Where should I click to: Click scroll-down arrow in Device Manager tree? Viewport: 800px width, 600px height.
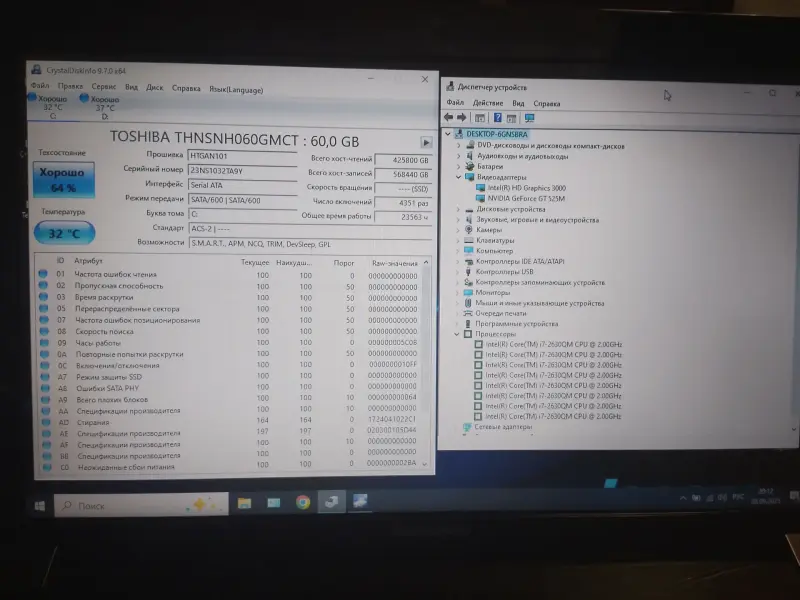click(x=794, y=429)
